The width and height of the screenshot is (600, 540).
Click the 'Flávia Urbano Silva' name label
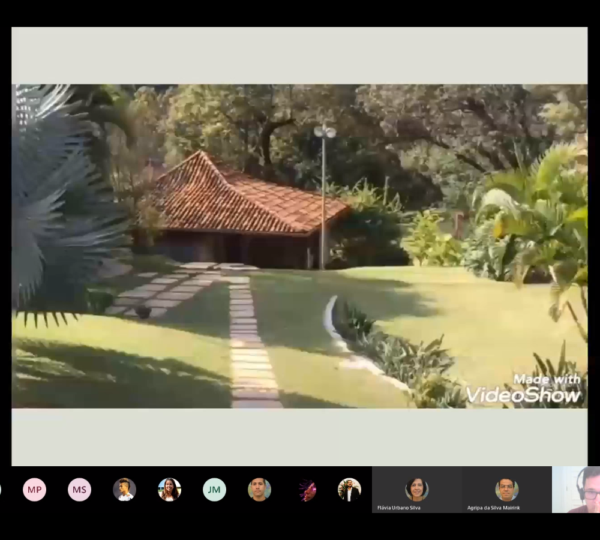click(x=399, y=508)
